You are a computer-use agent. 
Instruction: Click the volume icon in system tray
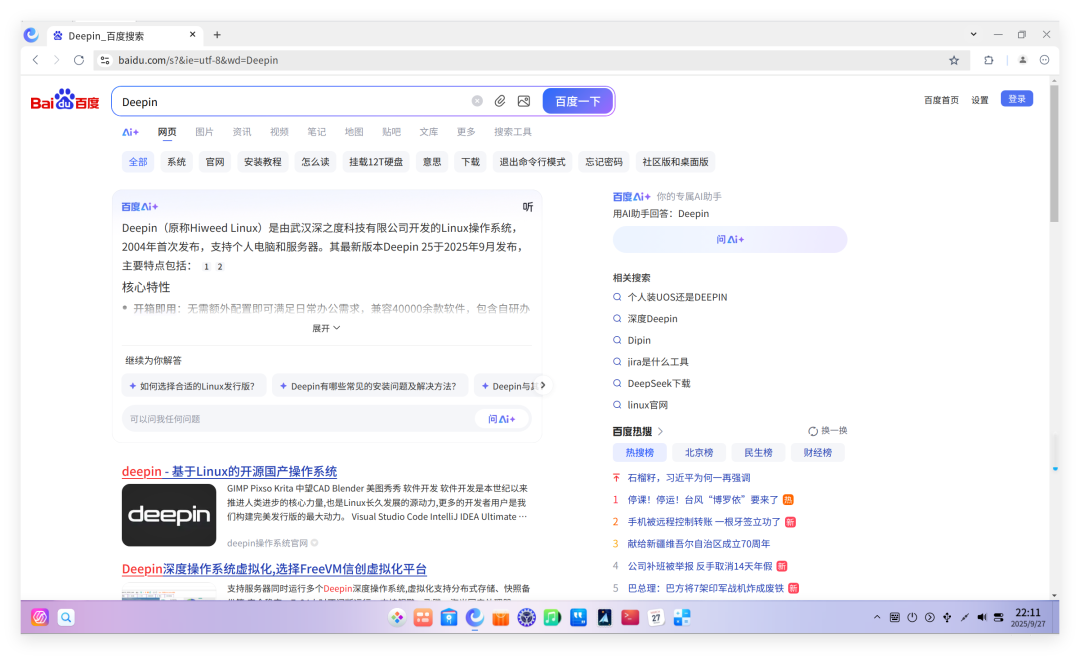981,618
